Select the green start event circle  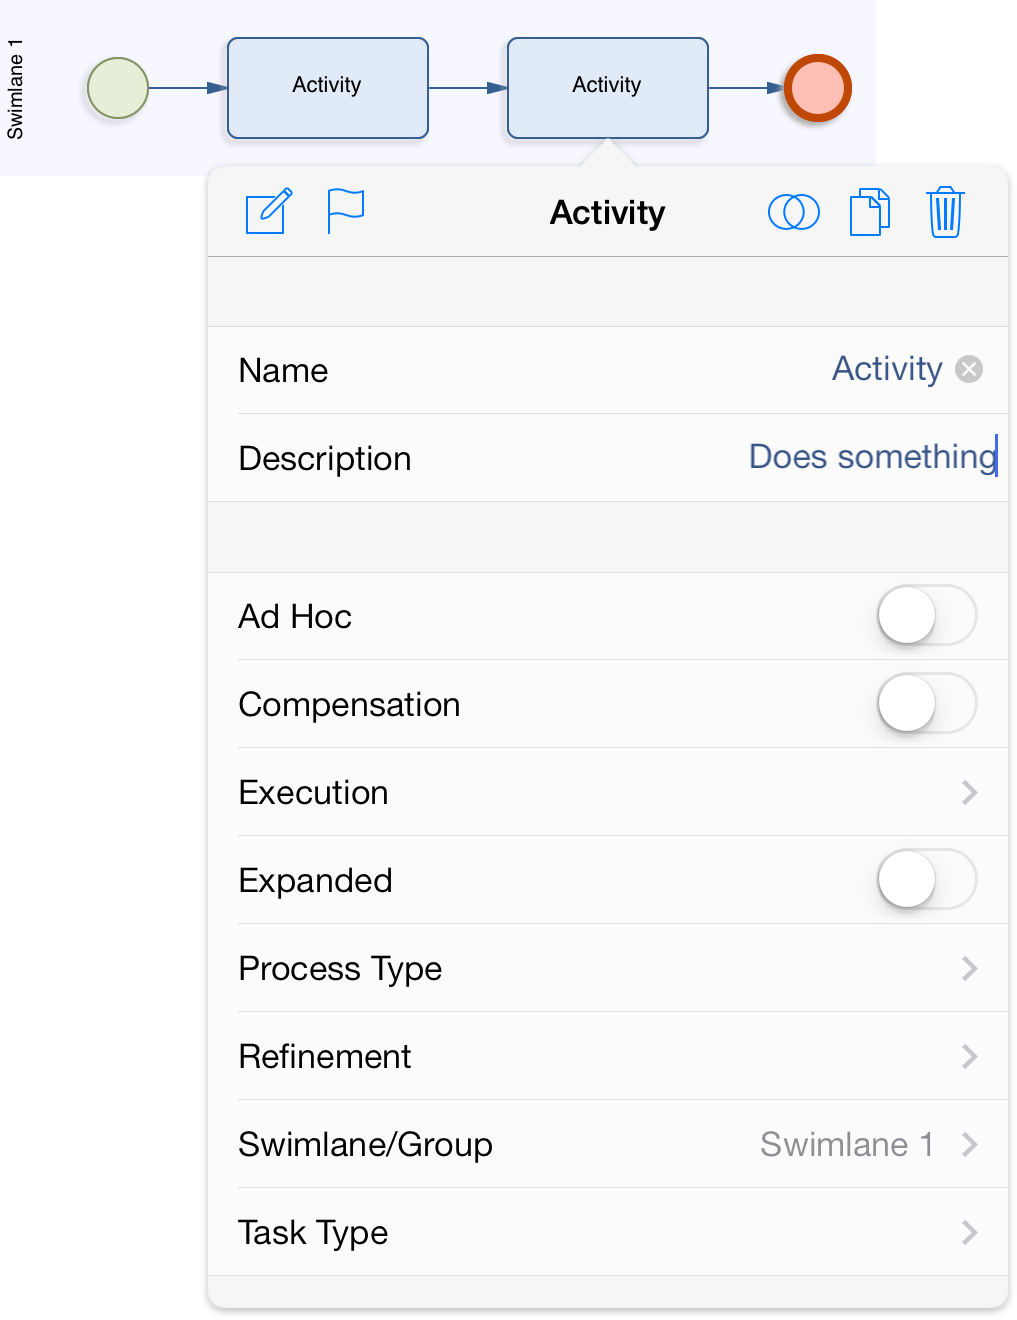point(118,88)
